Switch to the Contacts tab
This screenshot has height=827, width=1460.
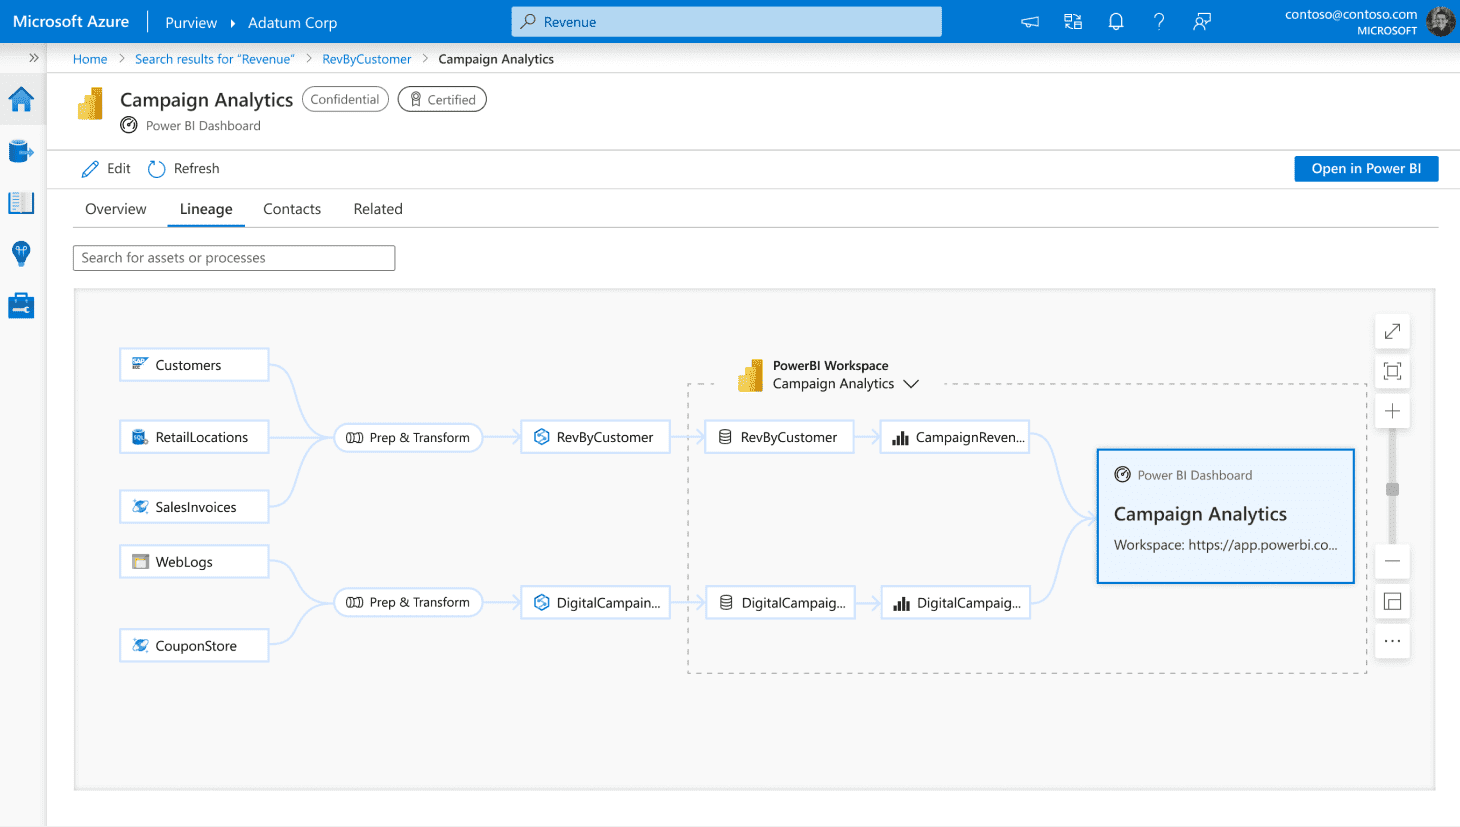click(x=291, y=208)
